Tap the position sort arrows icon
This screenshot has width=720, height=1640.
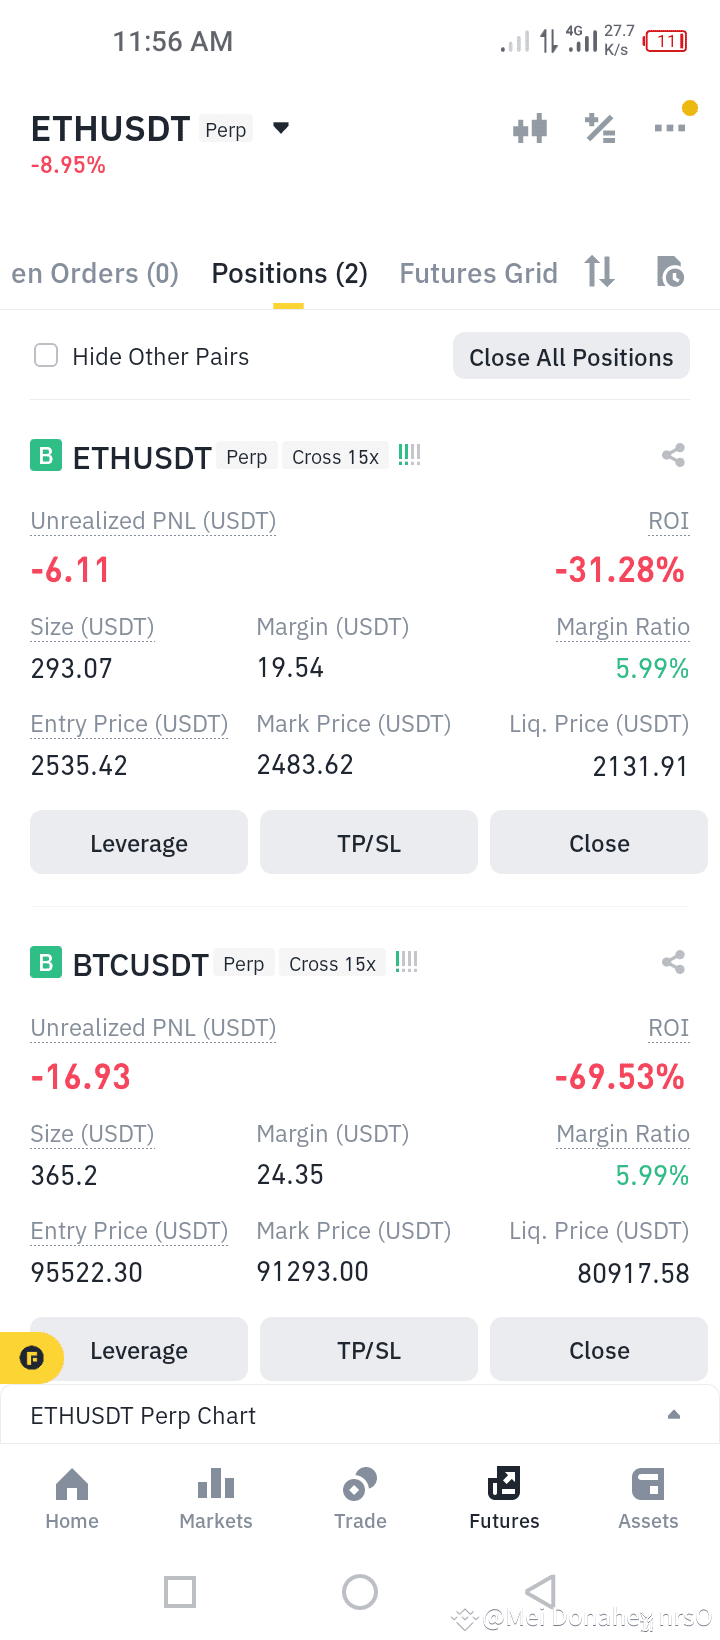(x=599, y=271)
